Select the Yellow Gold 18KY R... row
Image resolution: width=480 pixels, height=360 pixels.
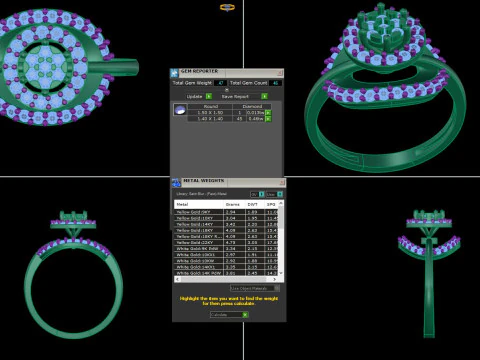click(x=226, y=236)
